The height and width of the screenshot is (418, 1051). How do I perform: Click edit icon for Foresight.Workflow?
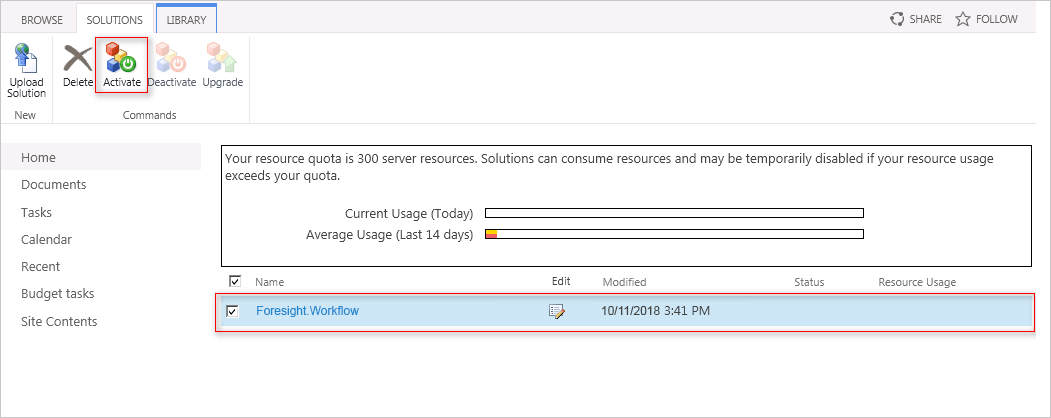(x=557, y=311)
